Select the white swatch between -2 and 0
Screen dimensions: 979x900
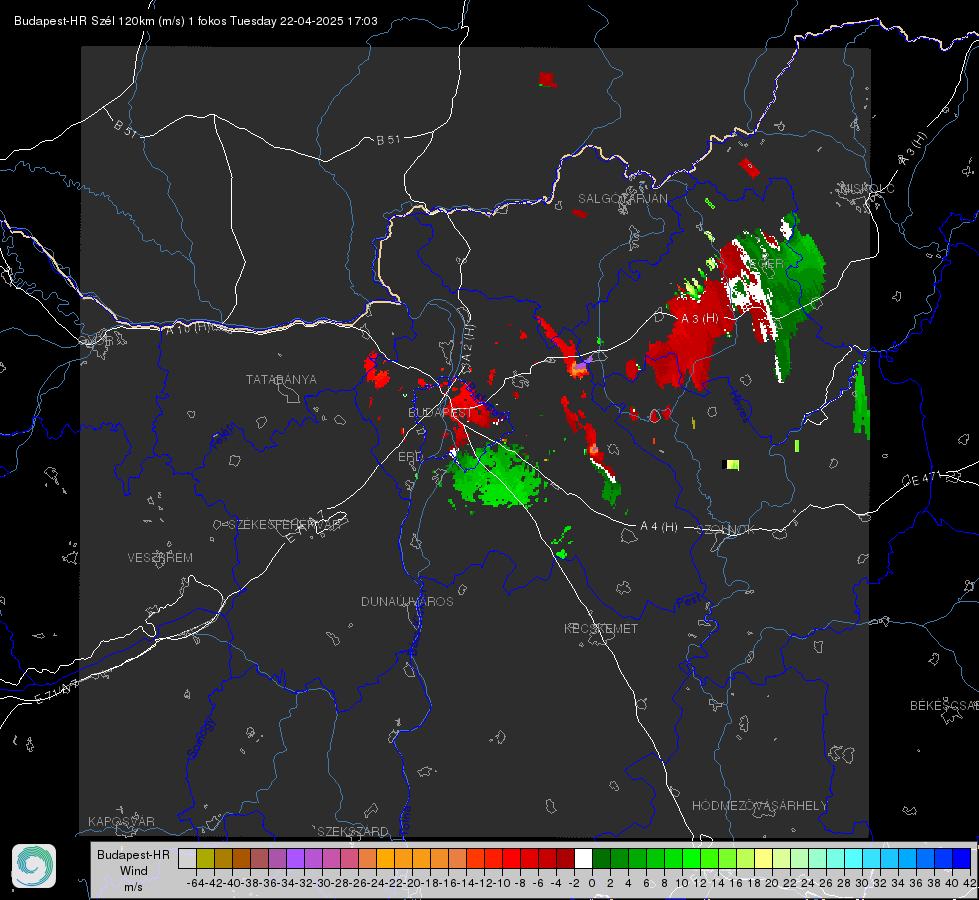(583, 859)
